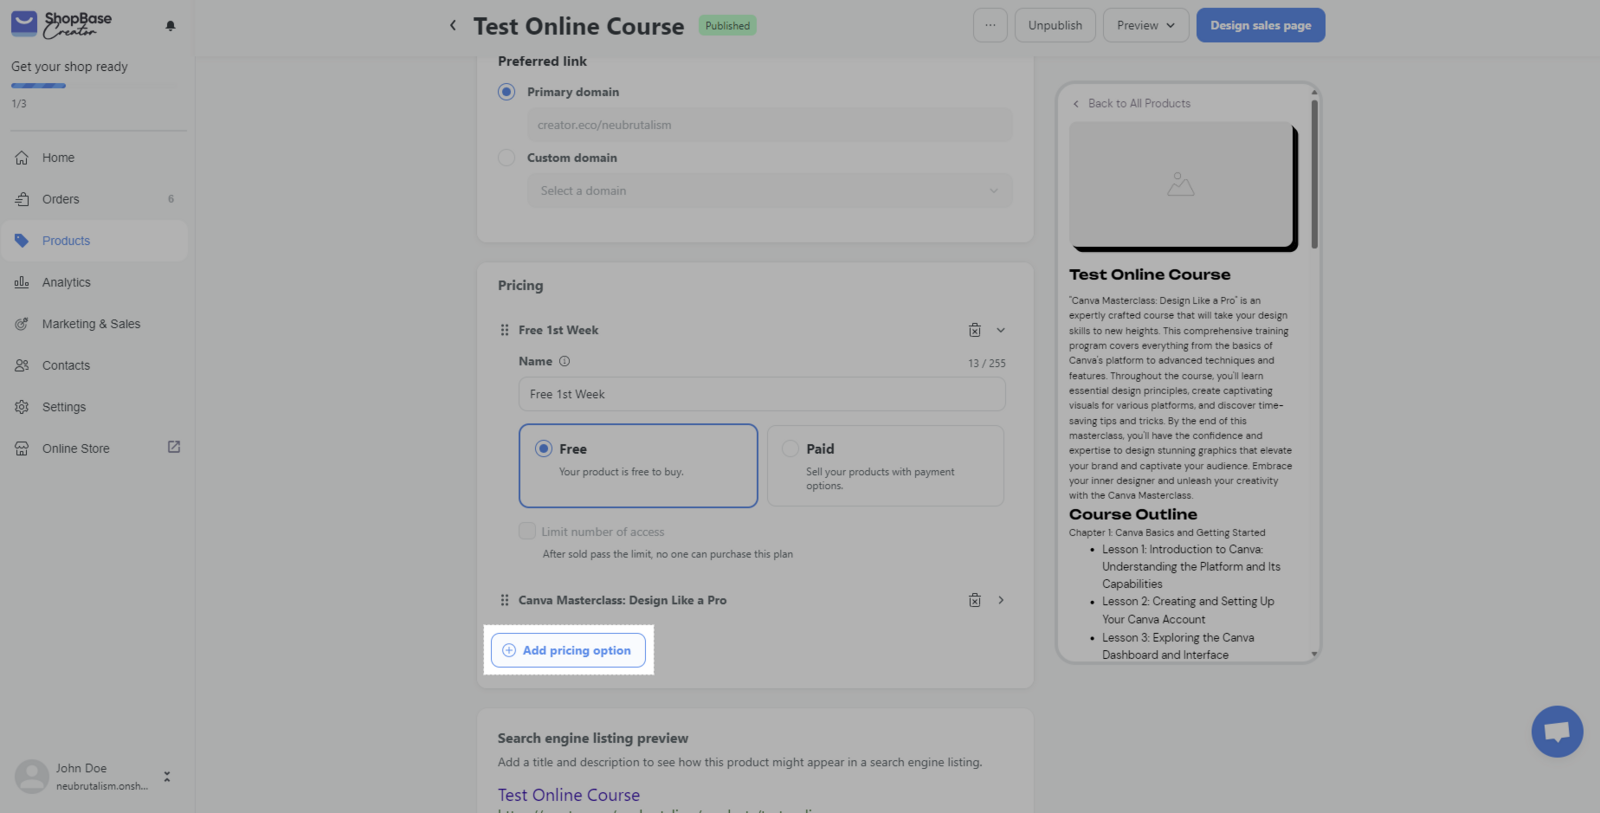Click the Orders count badge 6

[x=171, y=199]
